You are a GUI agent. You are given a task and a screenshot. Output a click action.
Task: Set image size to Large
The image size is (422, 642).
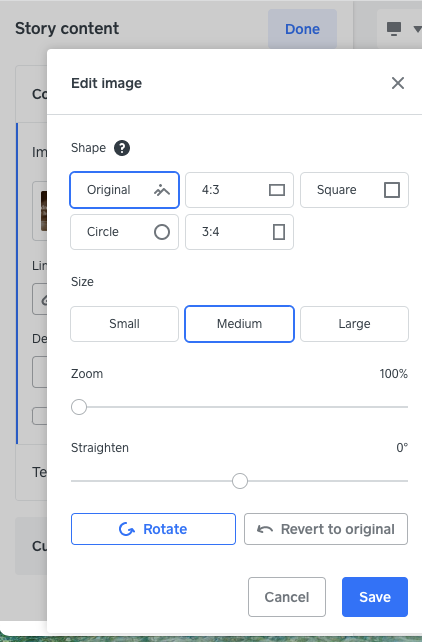click(354, 324)
